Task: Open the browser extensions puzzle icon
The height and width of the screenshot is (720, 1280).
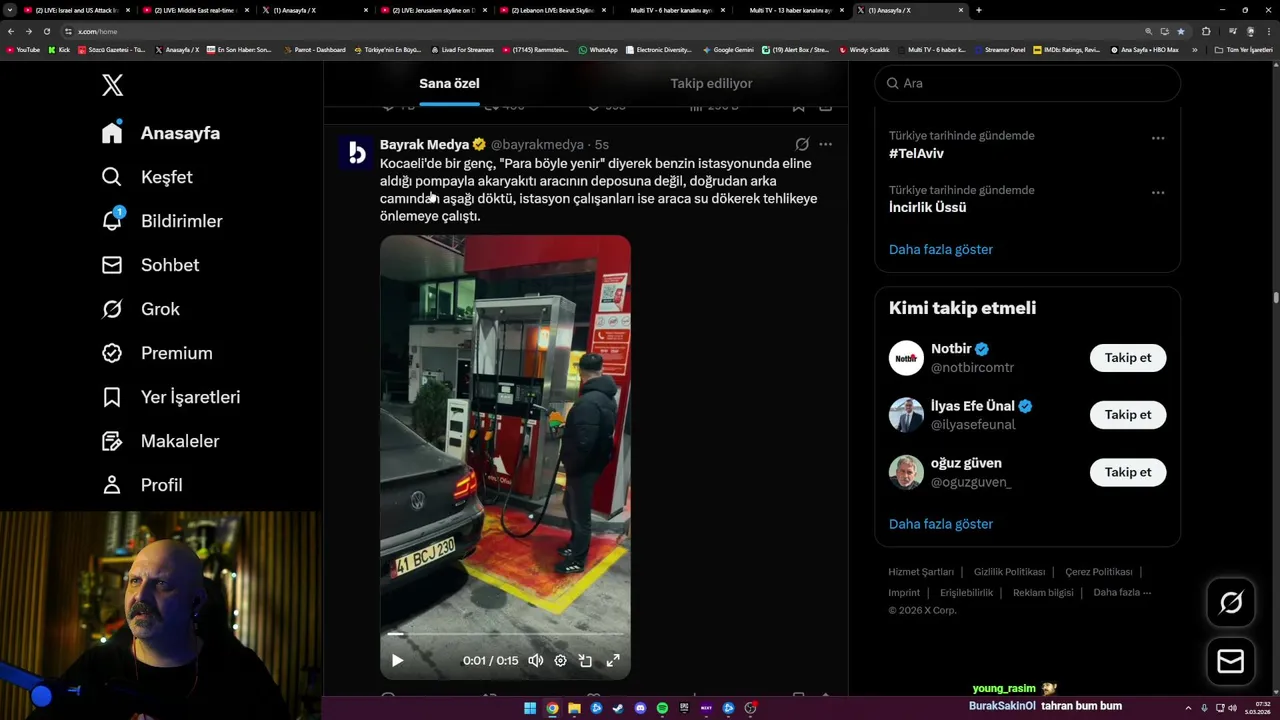Action: click(1206, 31)
